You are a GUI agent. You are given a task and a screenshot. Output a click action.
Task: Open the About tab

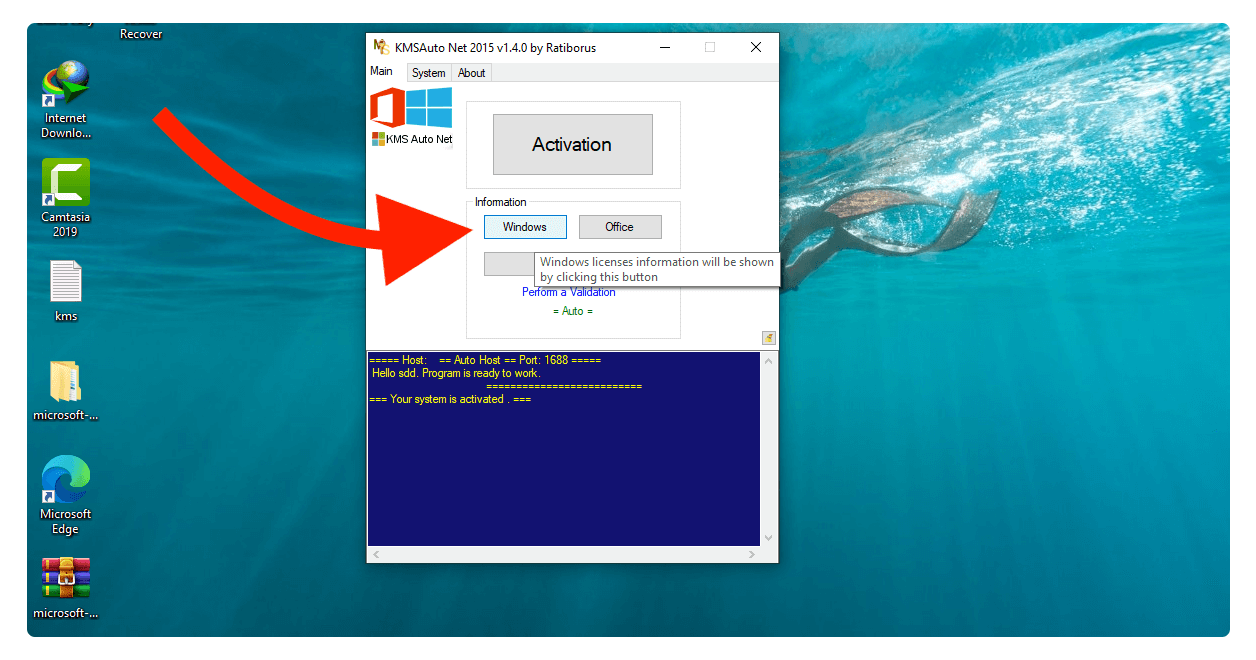tap(471, 73)
